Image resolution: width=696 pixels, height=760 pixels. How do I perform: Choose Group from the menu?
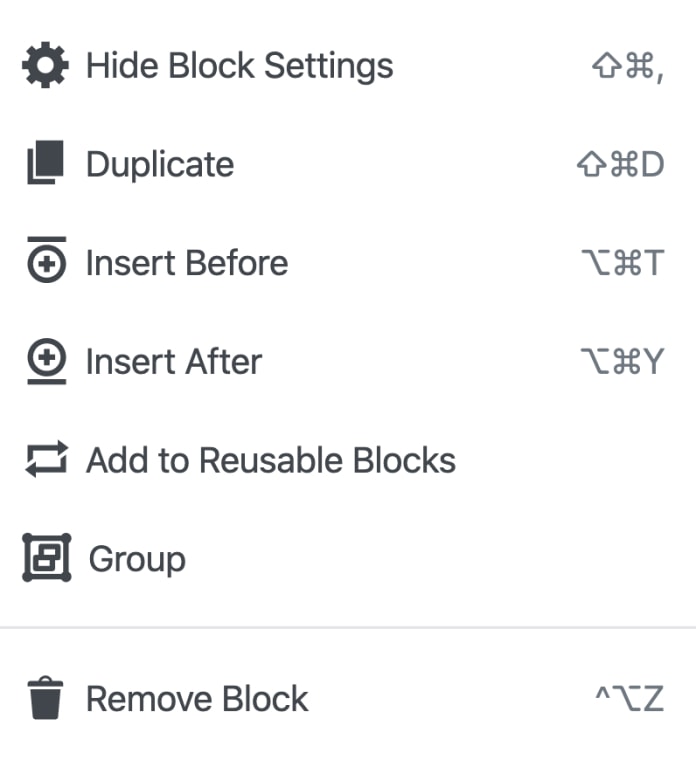click(137, 558)
